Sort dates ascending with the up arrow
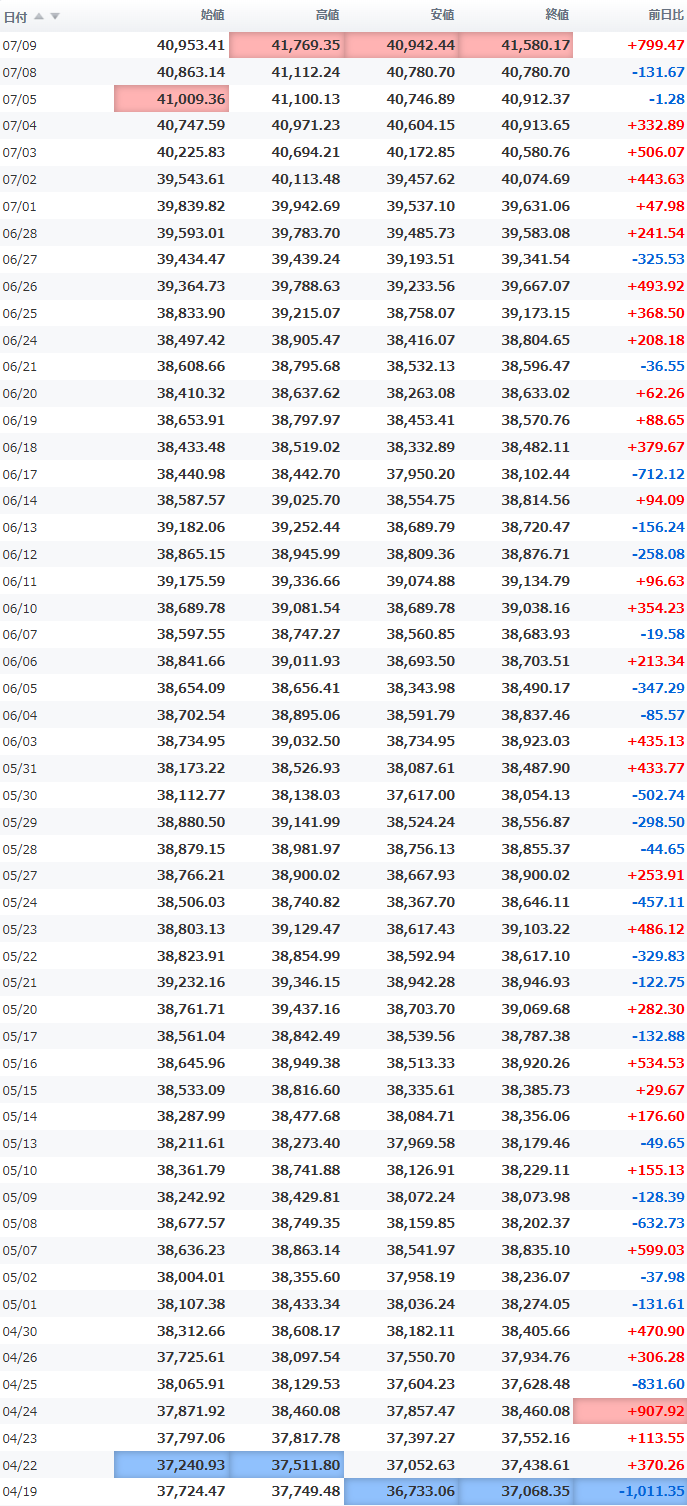Screen dimensions: 687x1506 click(x=39, y=16)
